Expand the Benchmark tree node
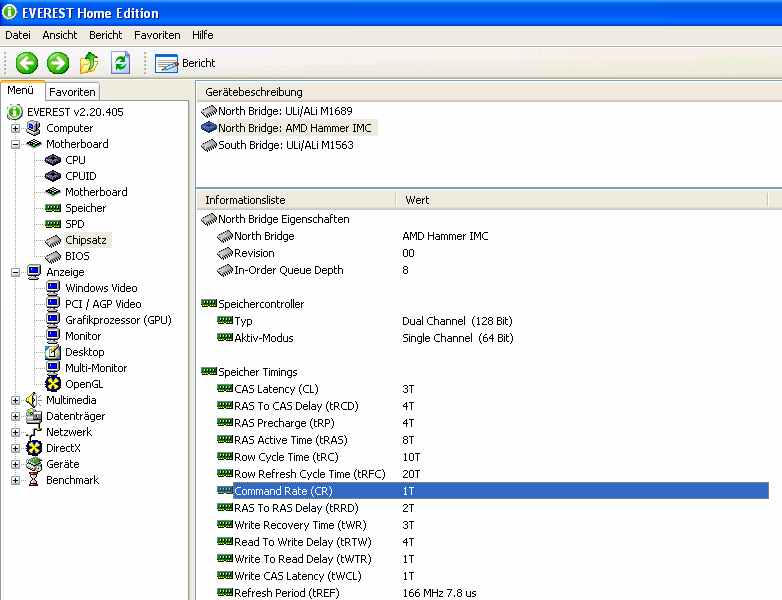This screenshot has width=782, height=600. [x=15, y=480]
